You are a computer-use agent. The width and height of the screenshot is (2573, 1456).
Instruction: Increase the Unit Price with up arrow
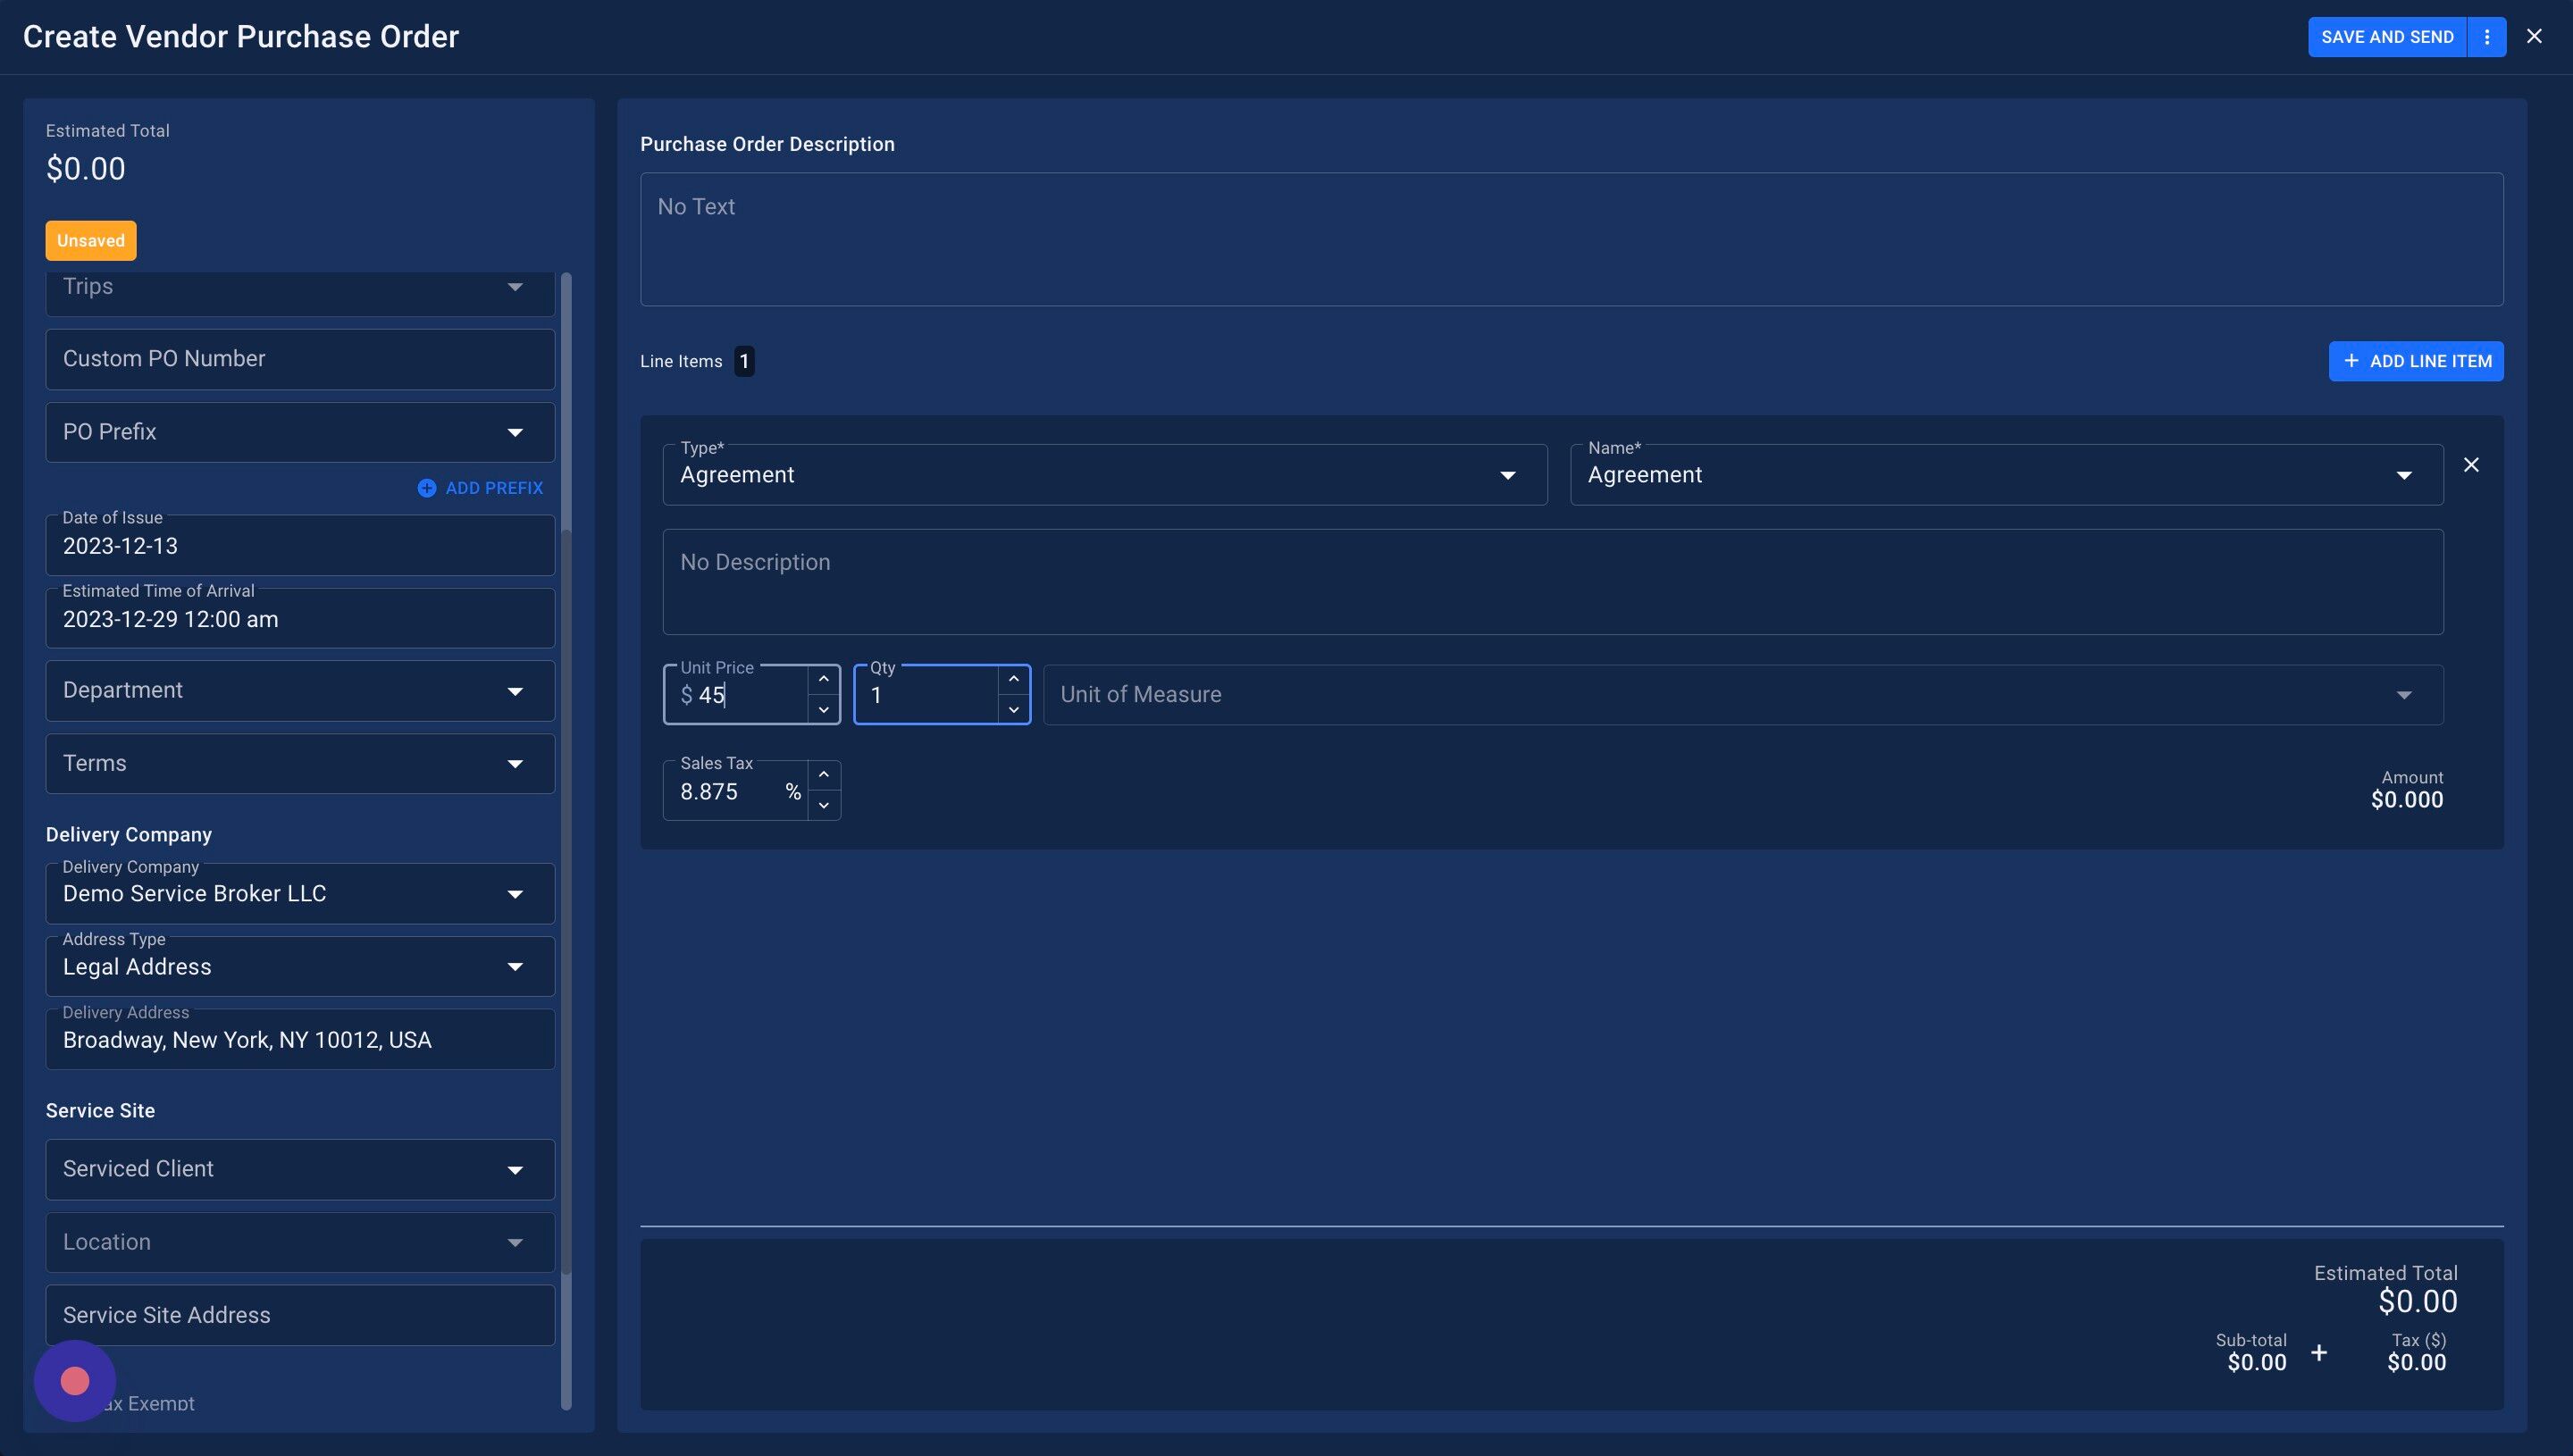pos(823,679)
